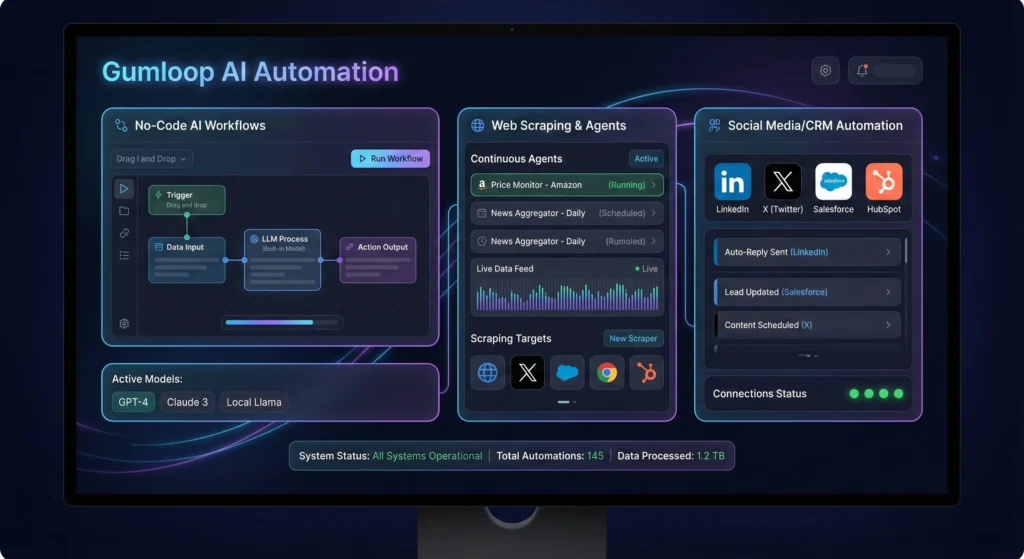Click first green Connections Status dot

[x=854, y=394]
